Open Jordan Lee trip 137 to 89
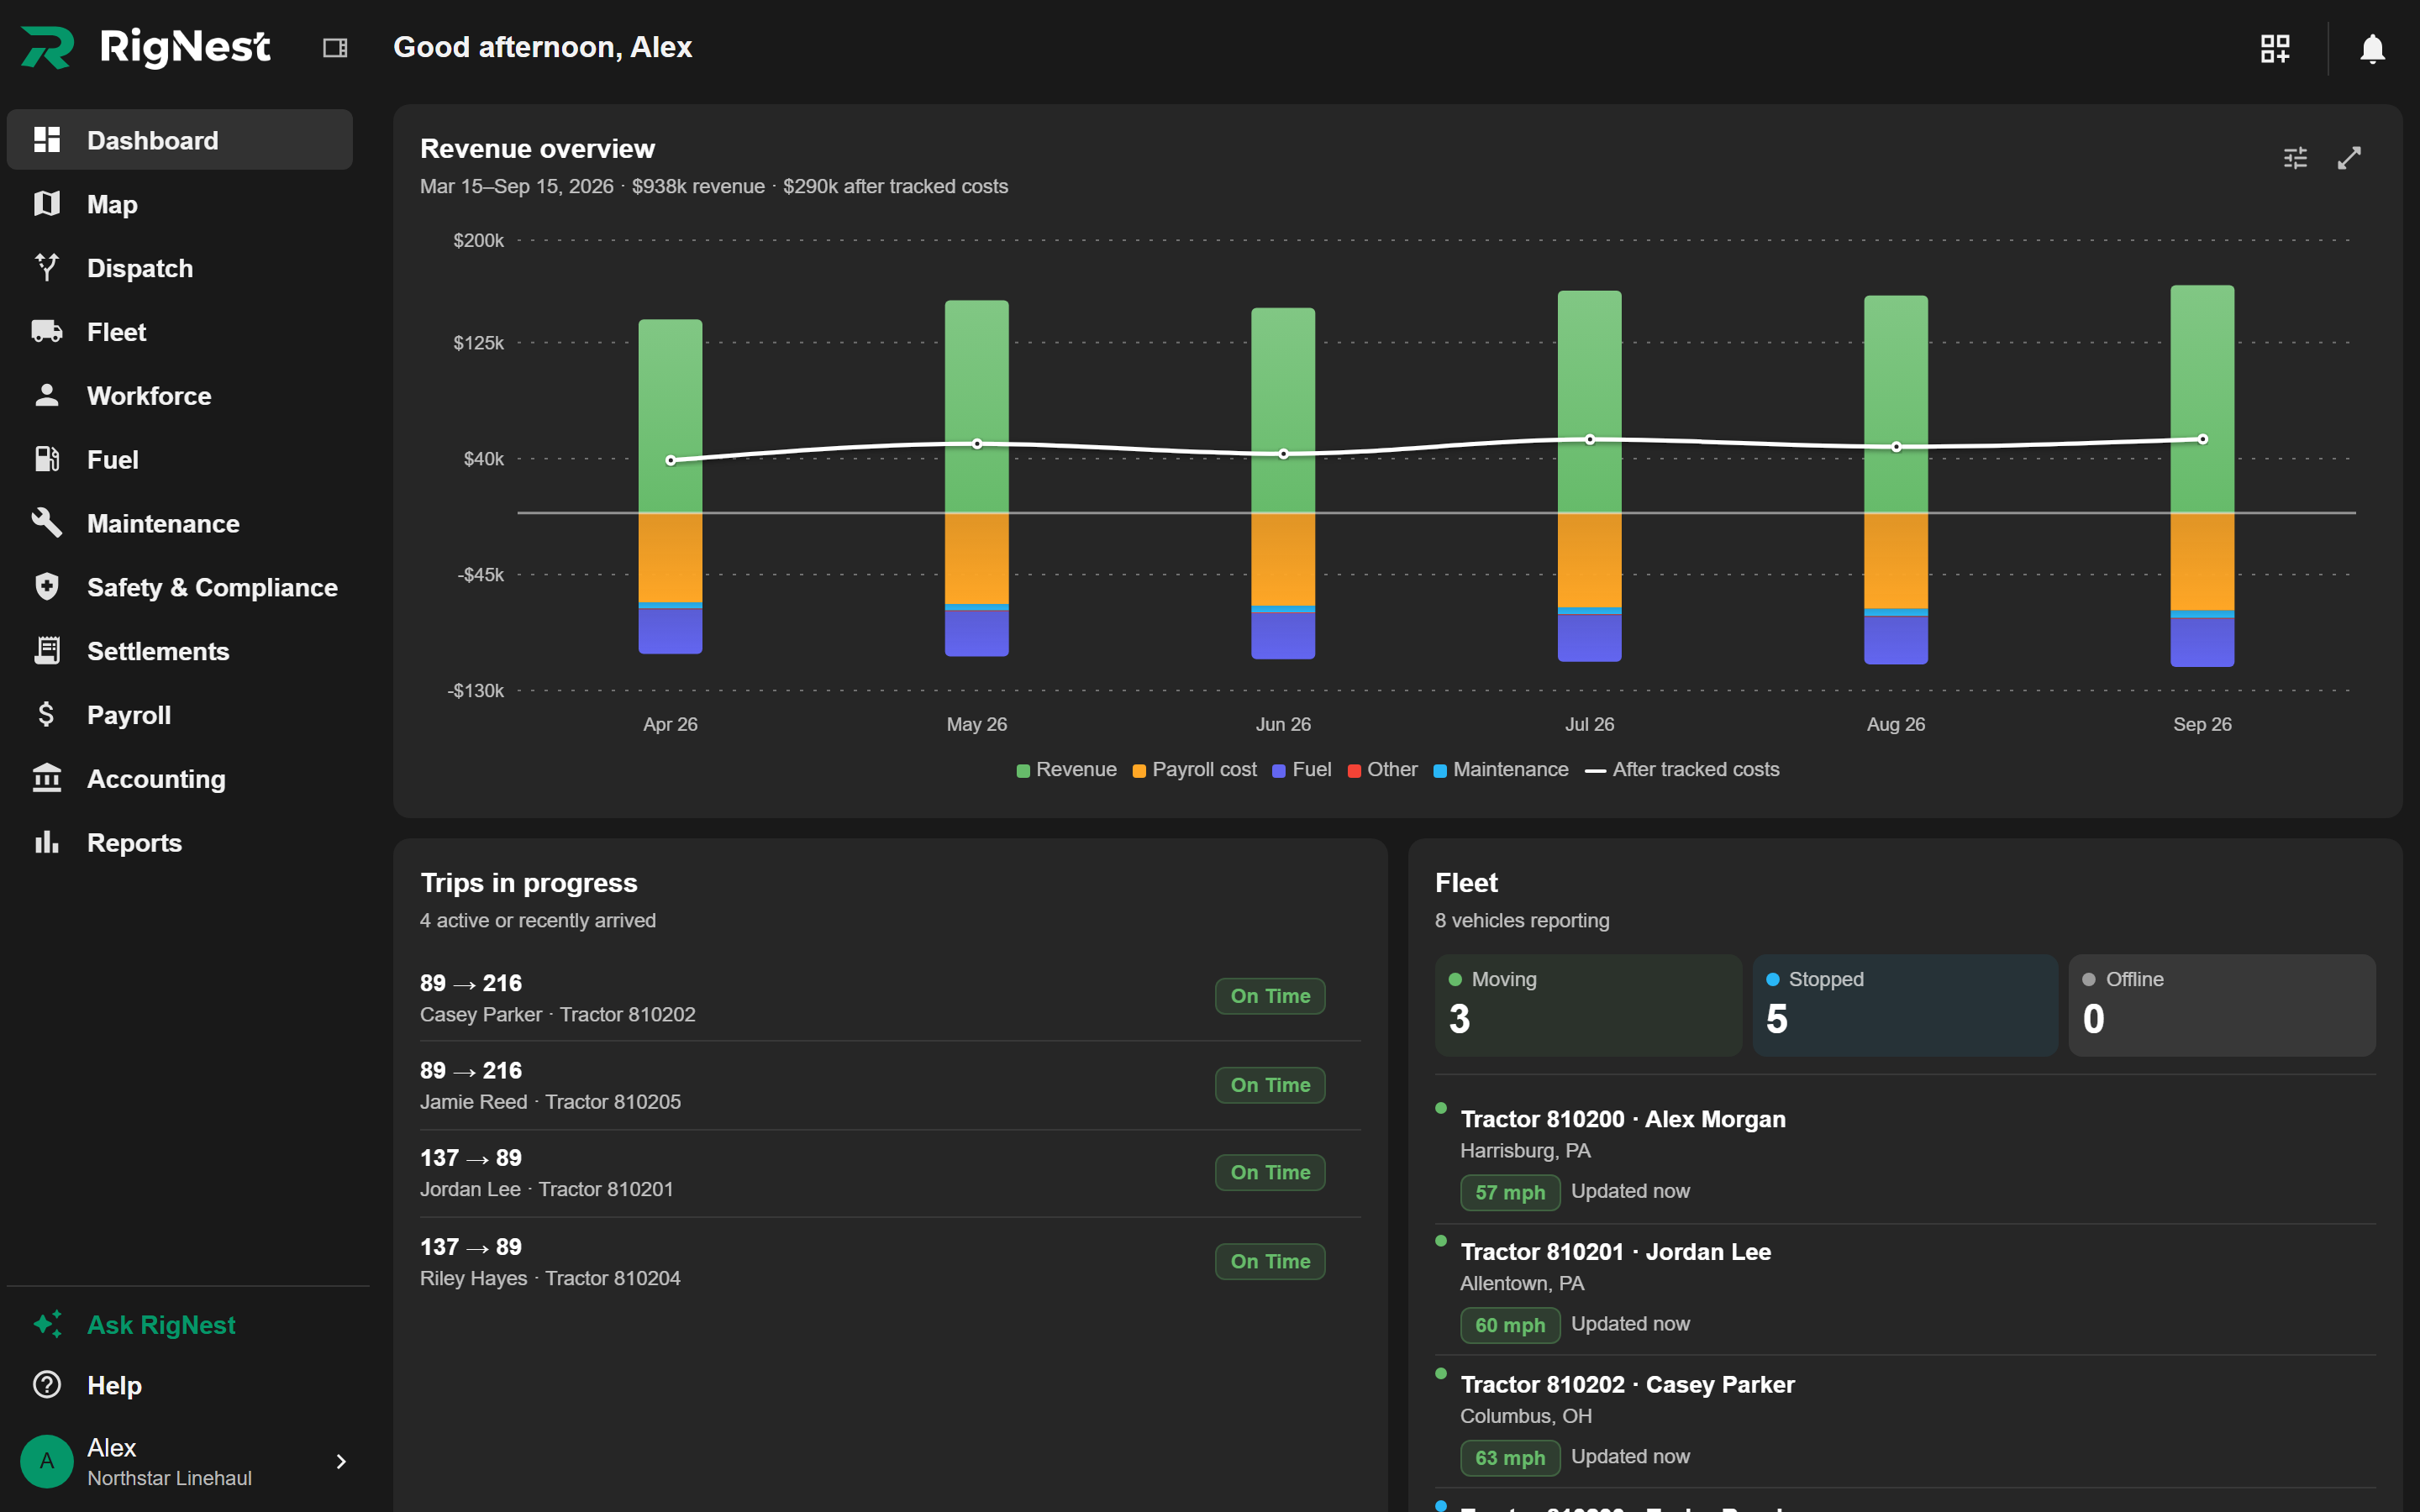Viewport: 2420px width, 1512px height. pyautogui.click(x=890, y=1173)
